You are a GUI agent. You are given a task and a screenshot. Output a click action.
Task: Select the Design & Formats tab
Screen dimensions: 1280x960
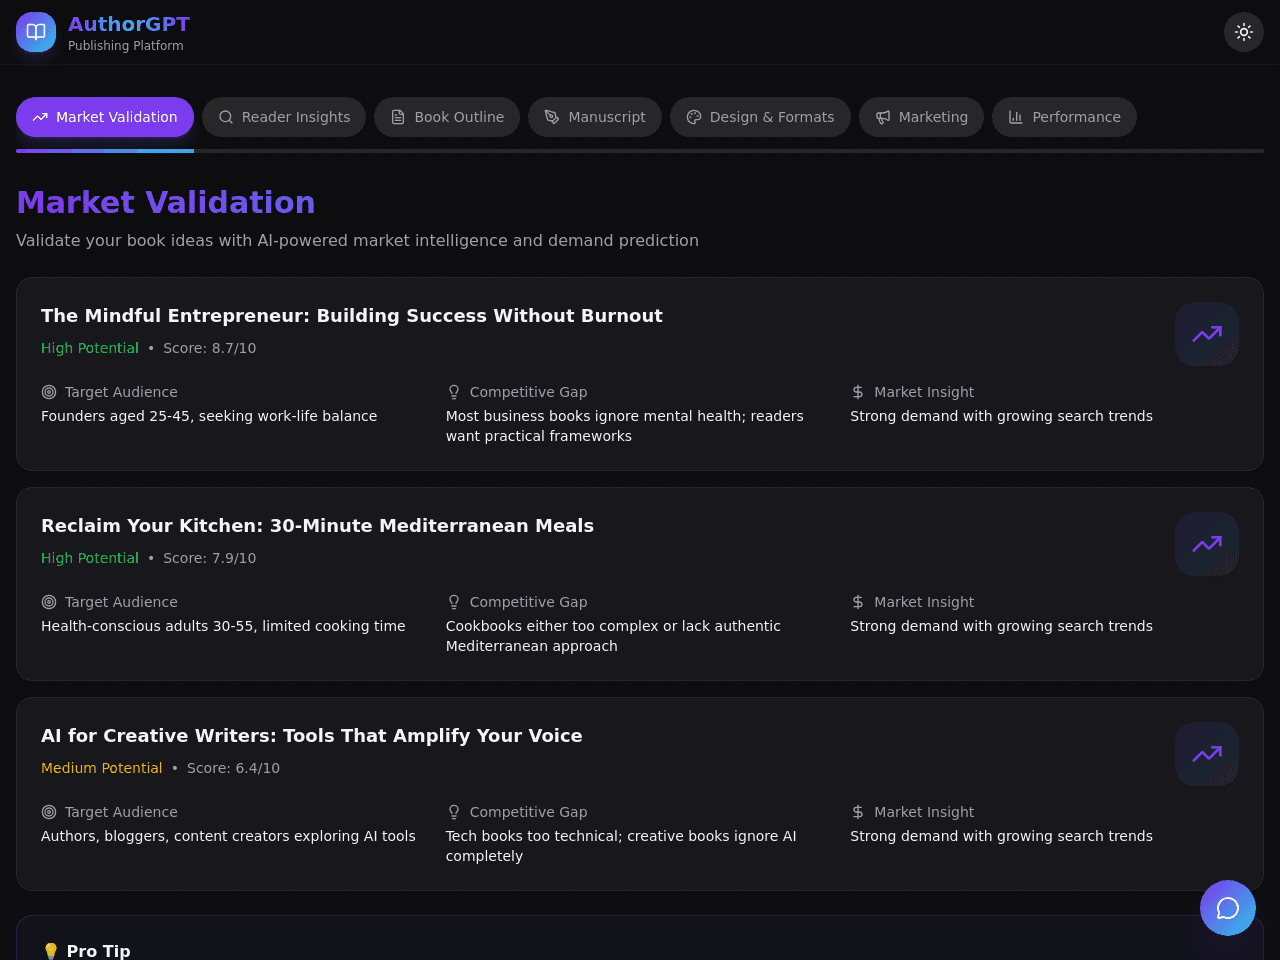tap(760, 117)
